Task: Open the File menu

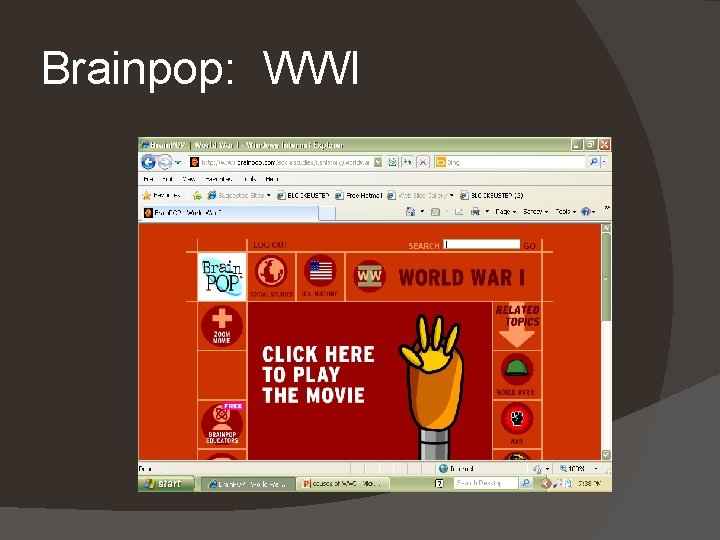Action: point(148,179)
